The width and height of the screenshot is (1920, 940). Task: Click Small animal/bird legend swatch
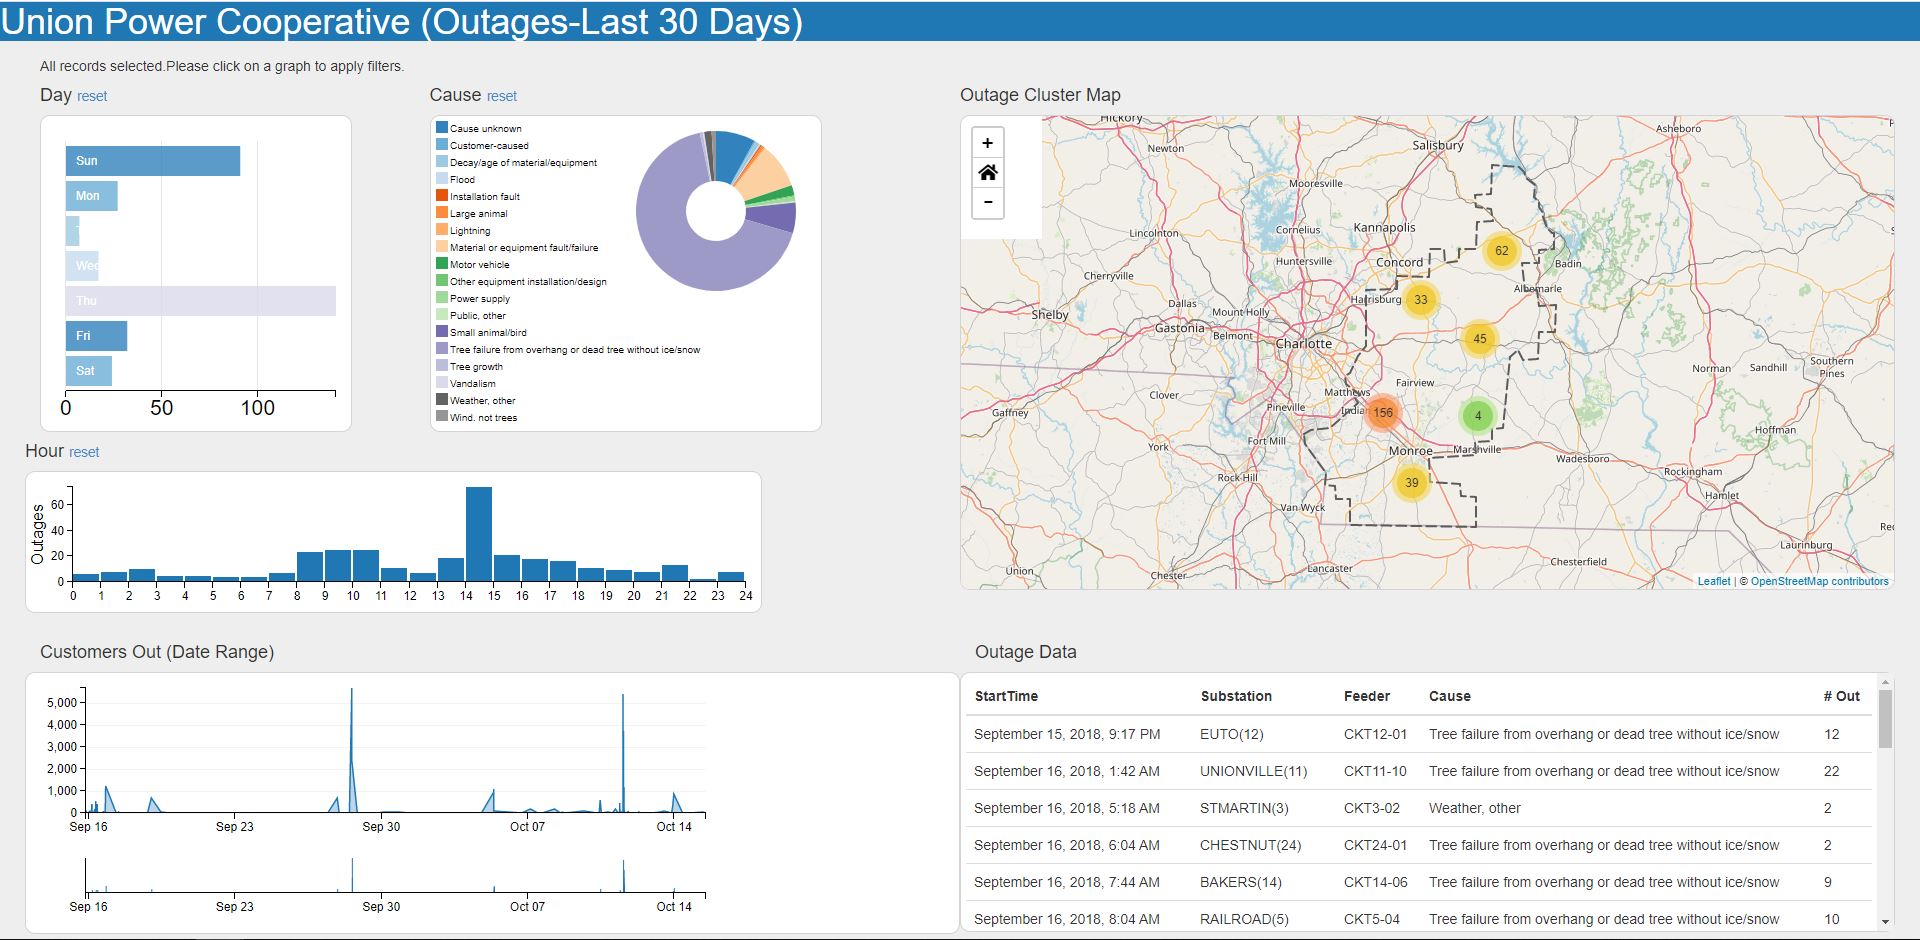(x=442, y=332)
